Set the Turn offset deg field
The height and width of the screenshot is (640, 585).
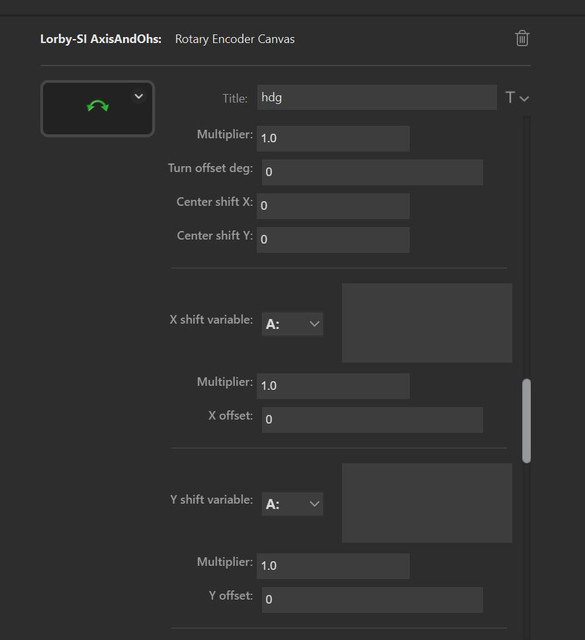(x=372, y=172)
